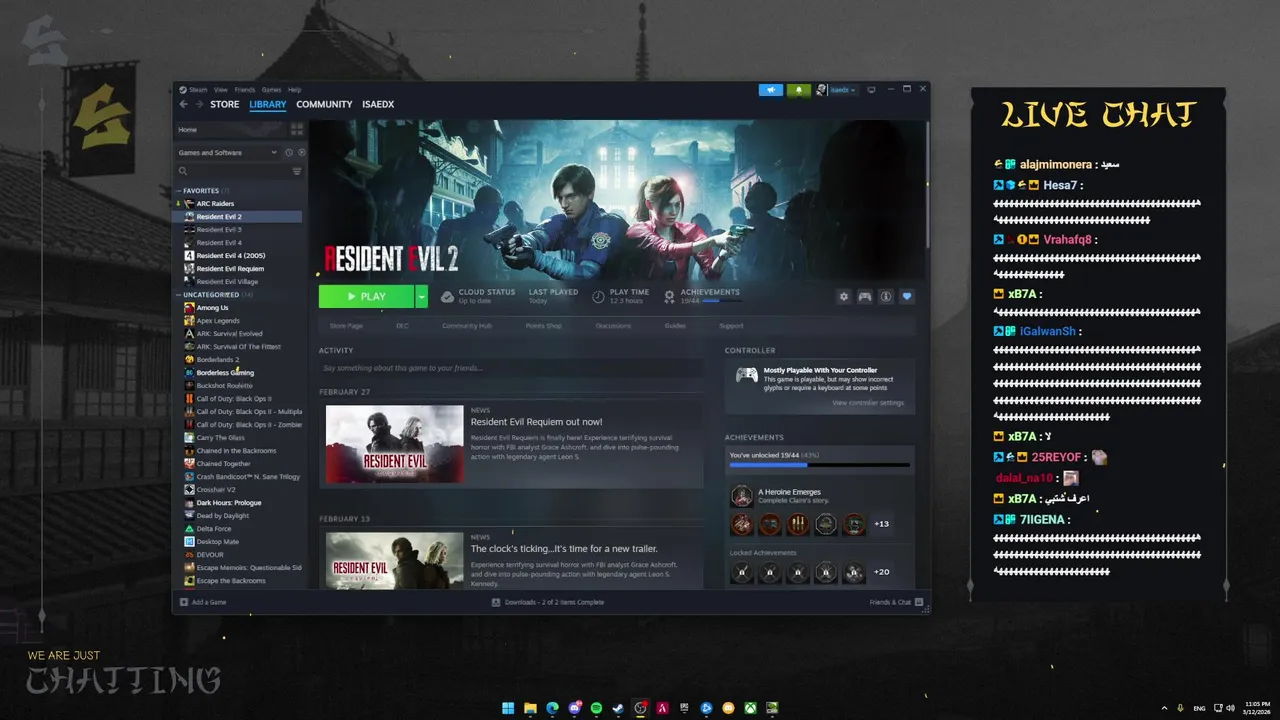1280x720 pixels.
Task: Select Among Us in the library list
Action: pyautogui.click(x=212, y=308)
